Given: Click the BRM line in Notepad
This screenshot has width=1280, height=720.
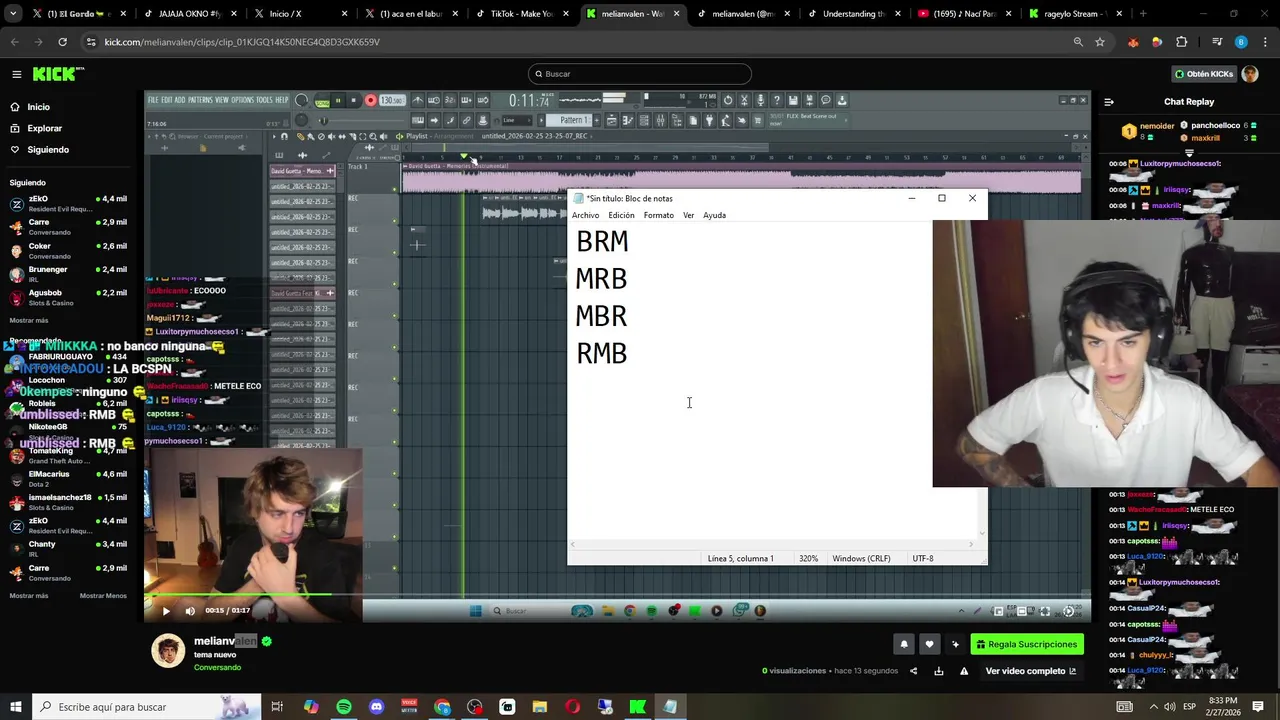Looking at the screenshot, I should [602, 241].
